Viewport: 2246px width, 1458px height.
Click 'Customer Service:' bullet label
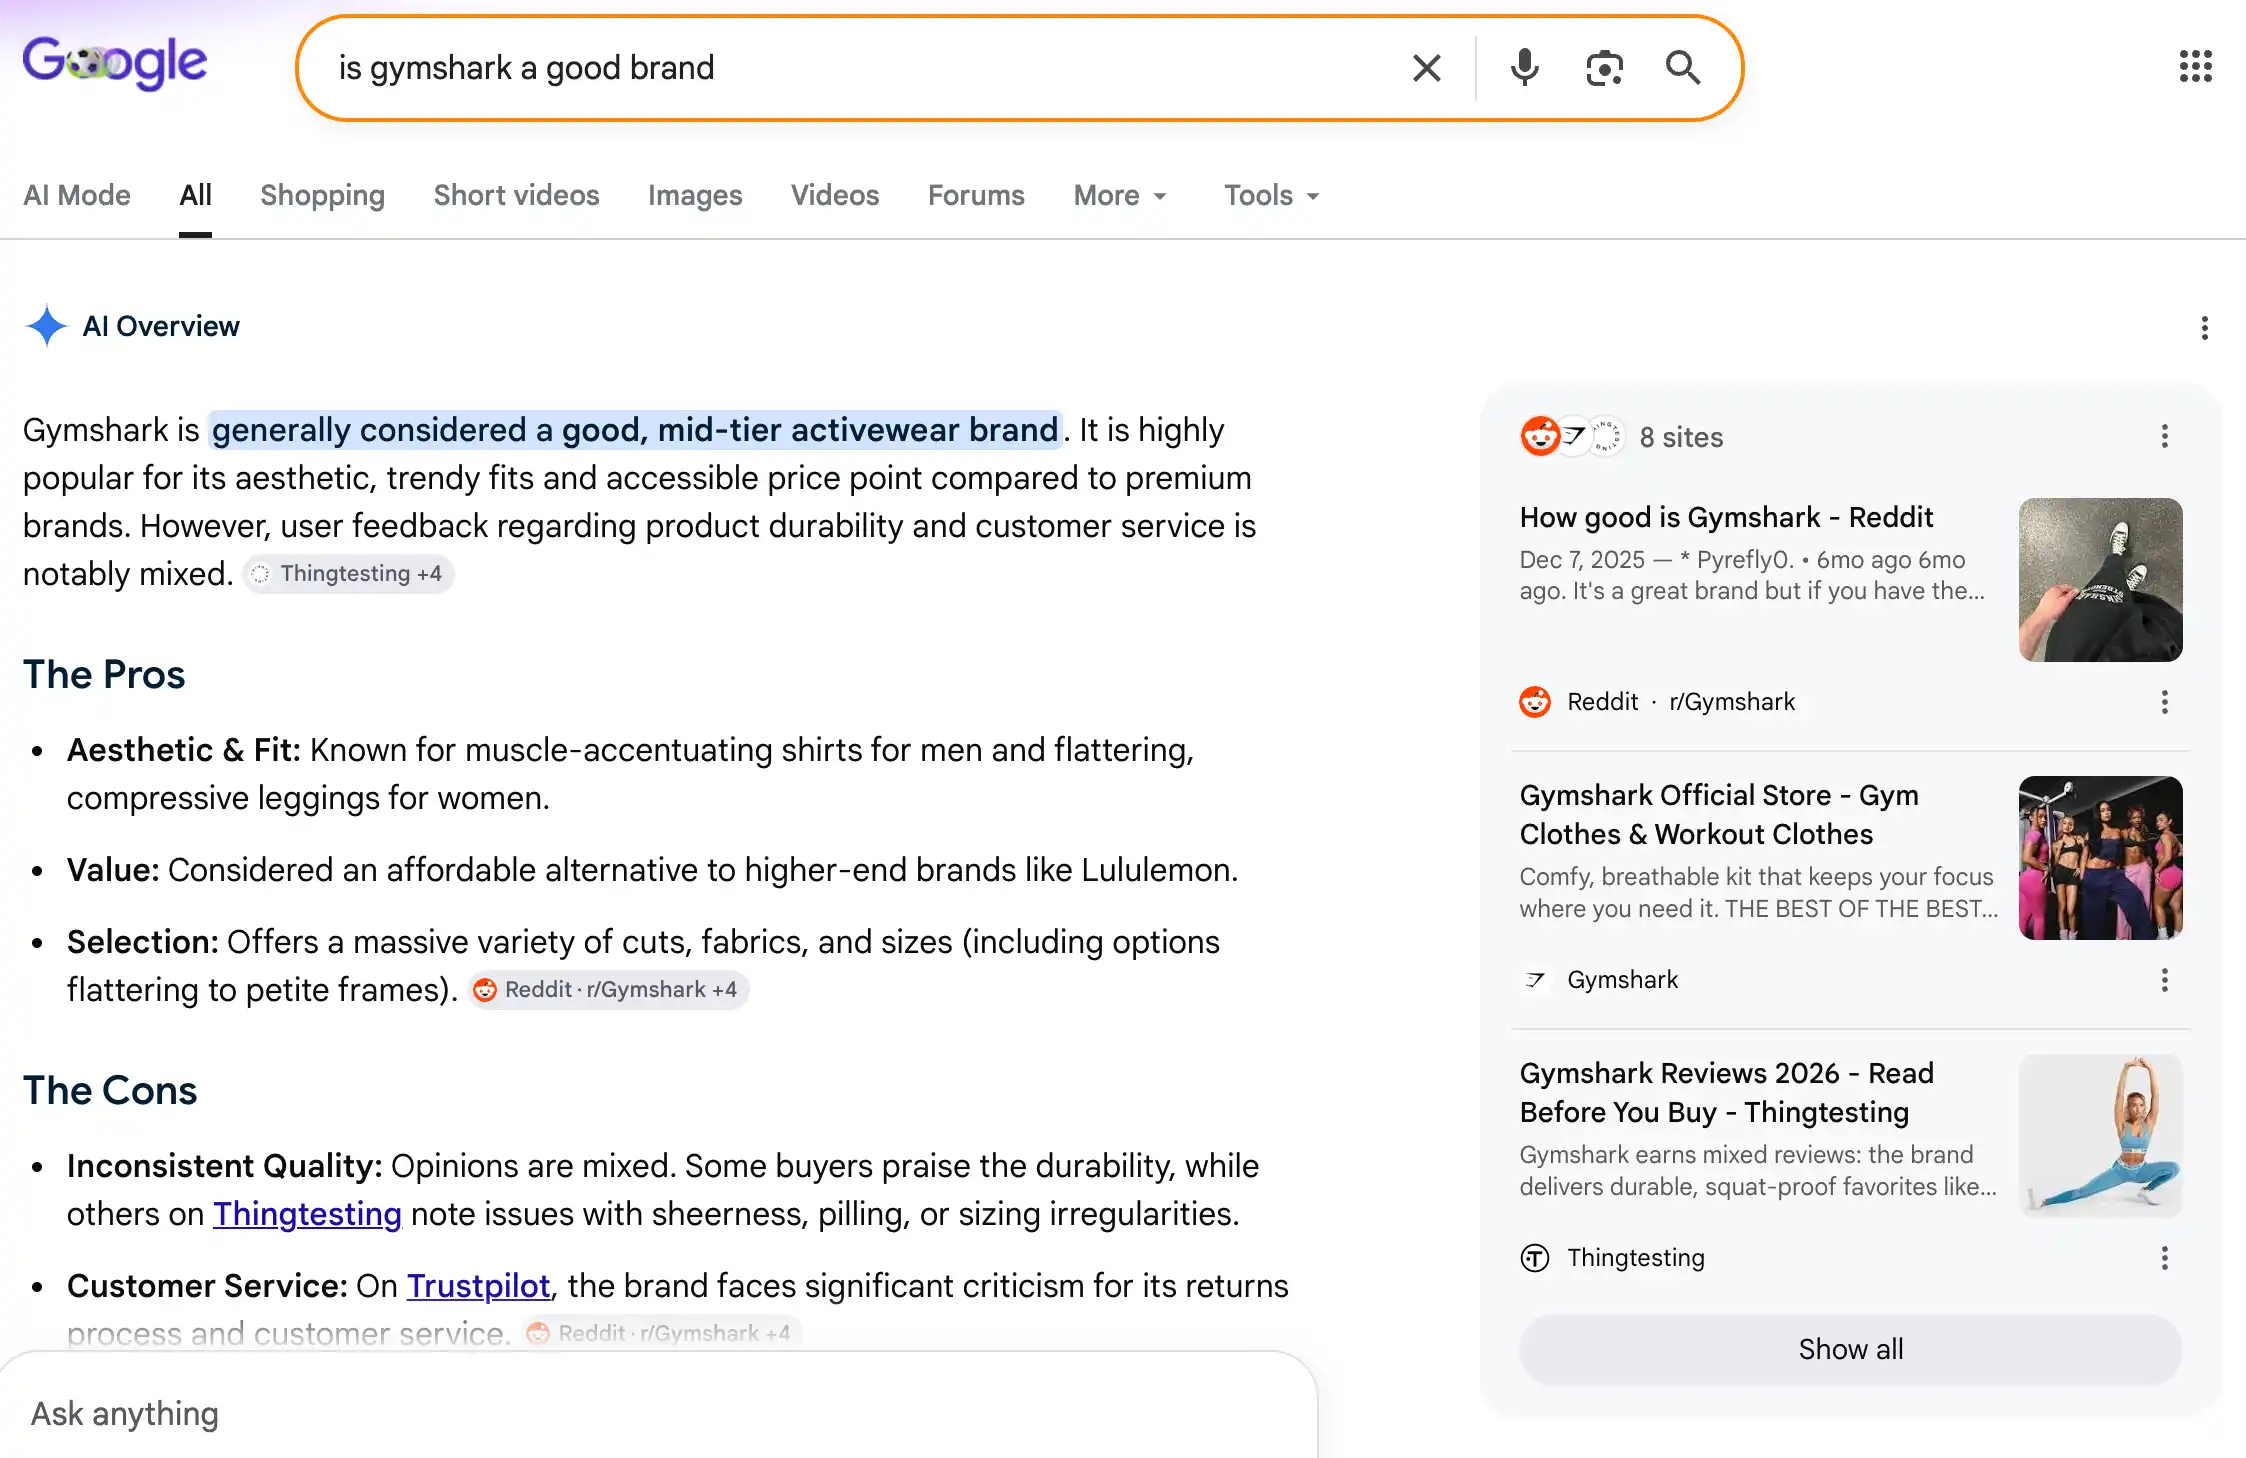coord(207,1286)
